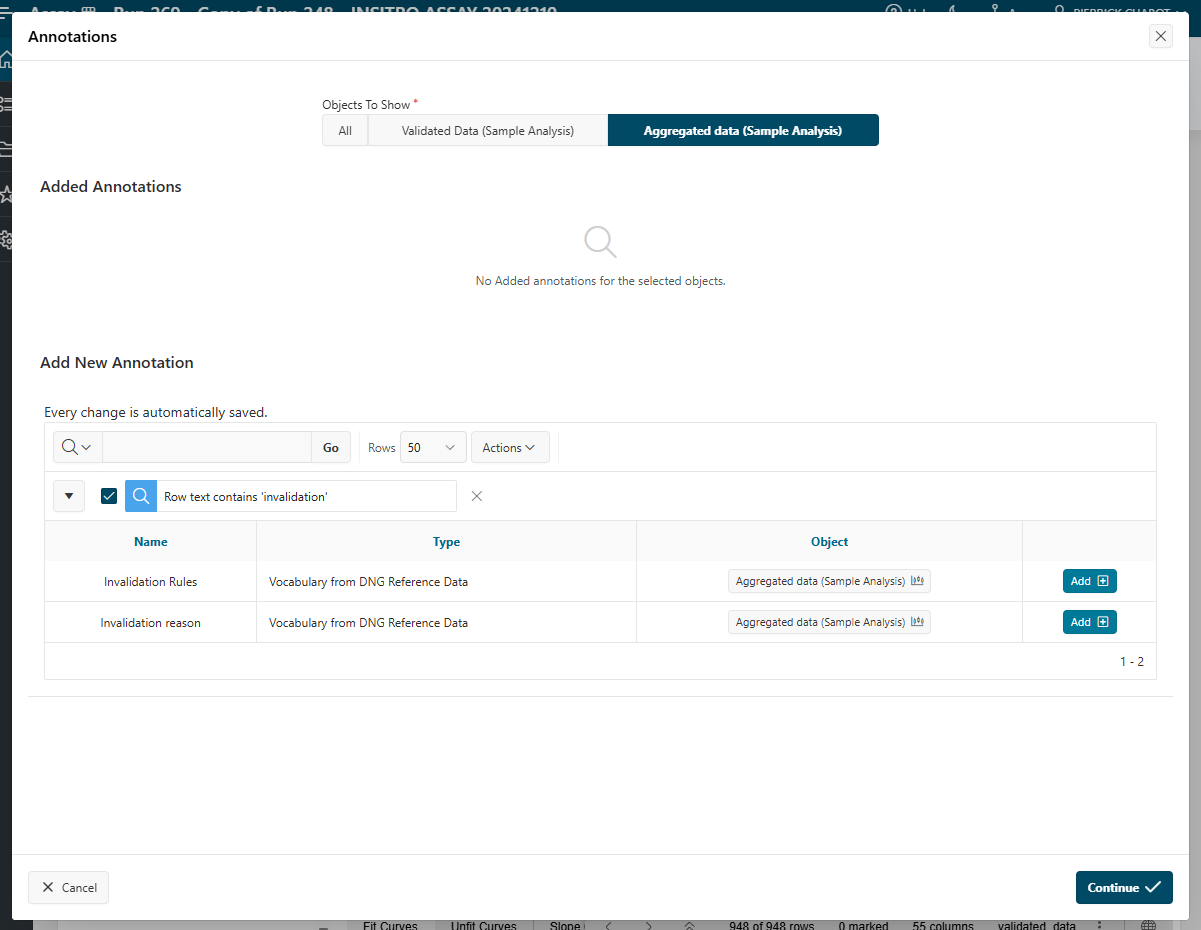This screenshot has width=1201, height=930.
Task: Cancel the Annotations dialog
Action: [x=69, y=887]
